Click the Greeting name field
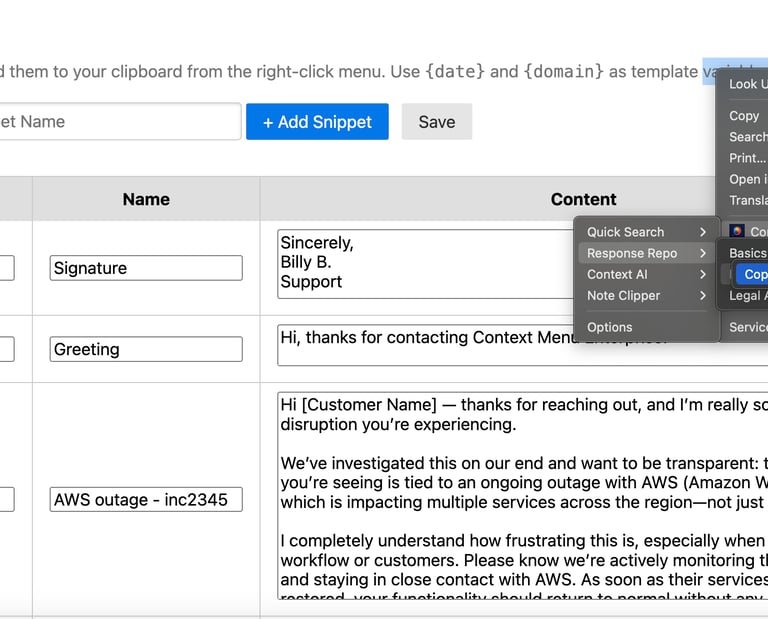Image resolution: width=768 pixels, height=619 pixels. pyautogui.click(x=146, y=349)
